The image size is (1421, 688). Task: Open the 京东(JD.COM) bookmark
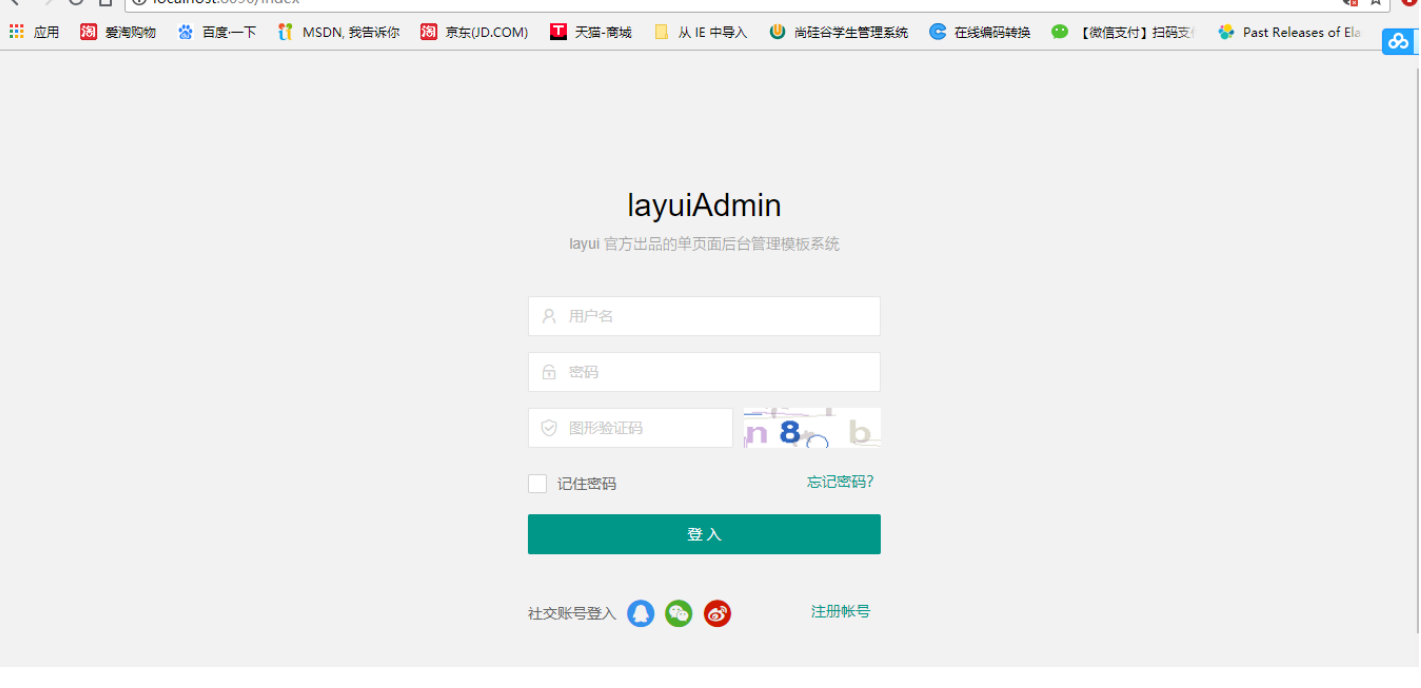coord(474,32)
